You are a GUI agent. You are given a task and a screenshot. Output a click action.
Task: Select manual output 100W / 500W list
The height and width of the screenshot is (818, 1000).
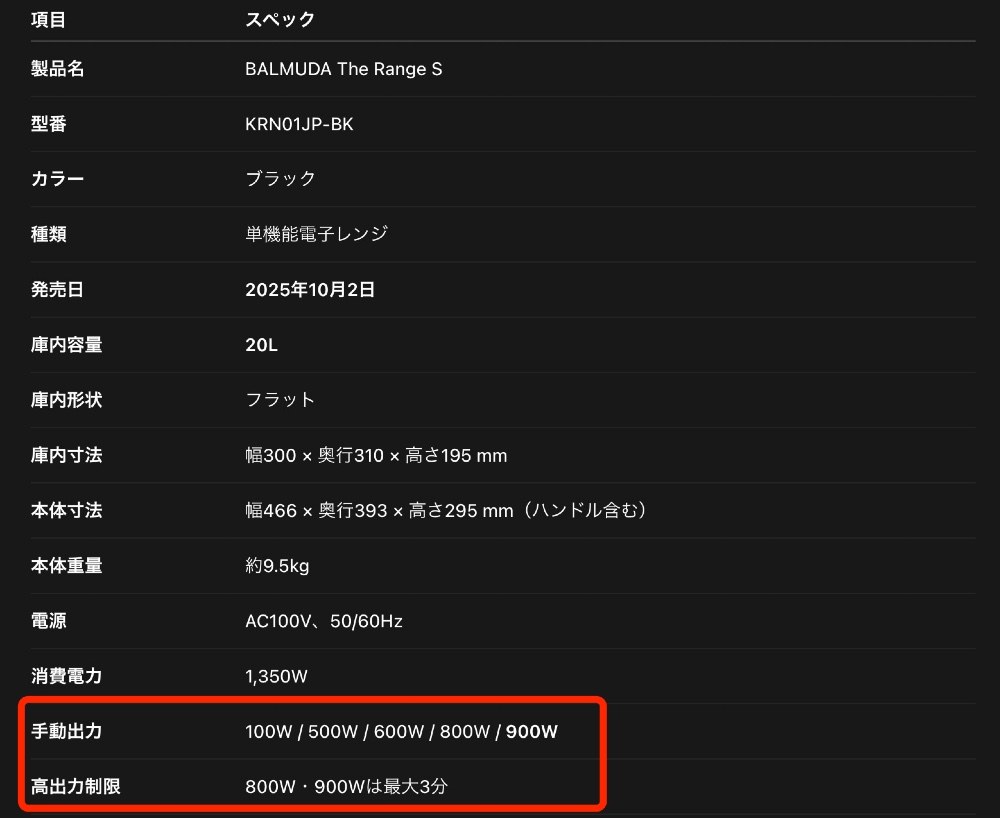click(x=401, y=731)
